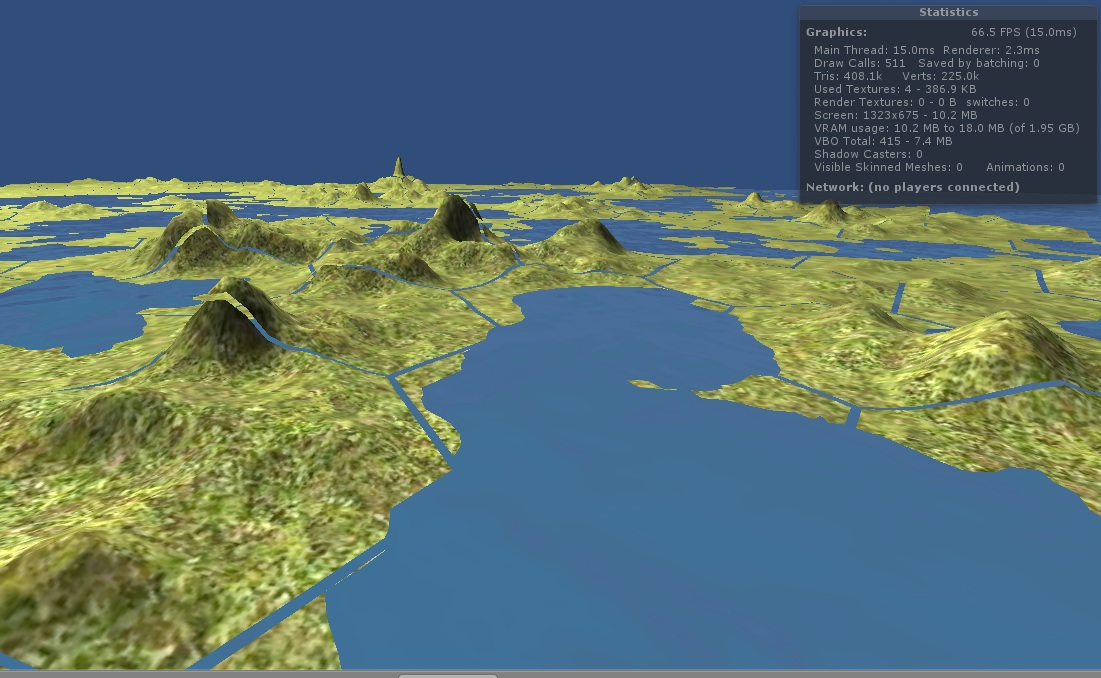Click the Statistics panel title
1101x678 pixels.
tap(948, 12)
